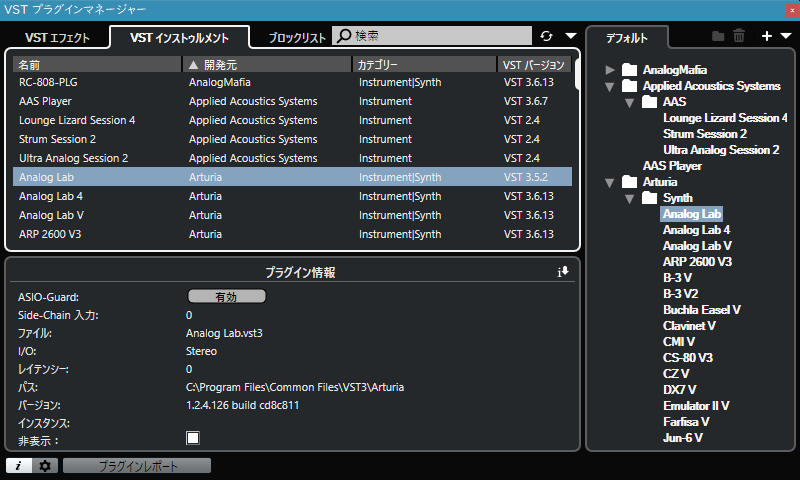Select CMI V in collection tree
The image size is (800, 480).
(x=679, y=342)
